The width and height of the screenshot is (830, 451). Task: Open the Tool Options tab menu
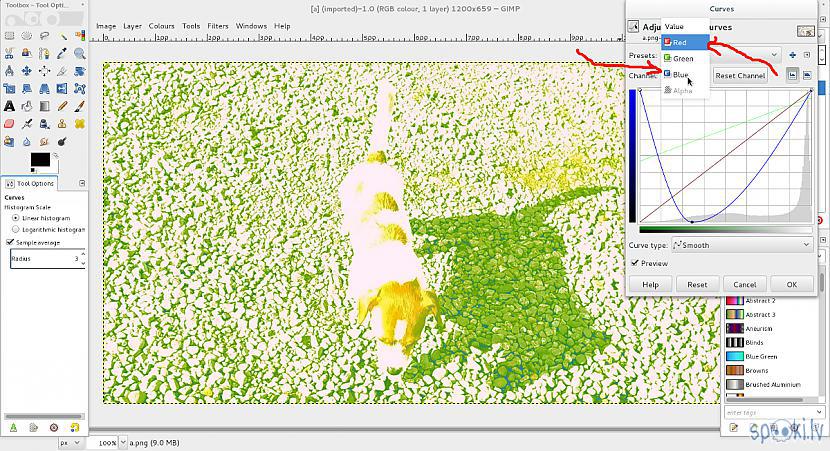pyautogui.click(x=82, y=183)
